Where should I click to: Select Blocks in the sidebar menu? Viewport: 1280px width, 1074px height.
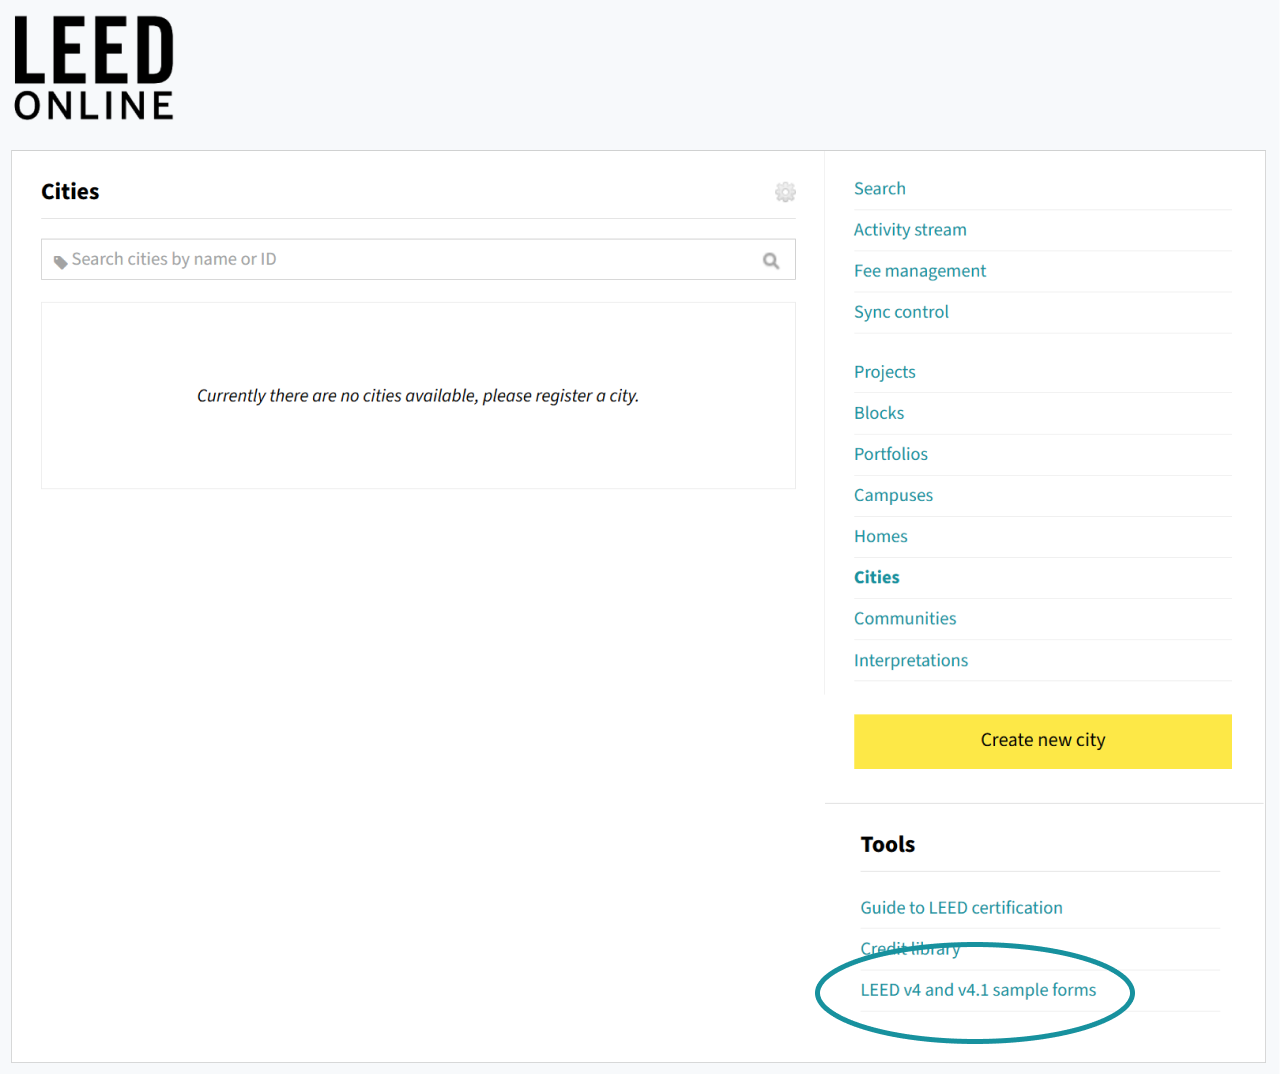(x=878, y=413)
